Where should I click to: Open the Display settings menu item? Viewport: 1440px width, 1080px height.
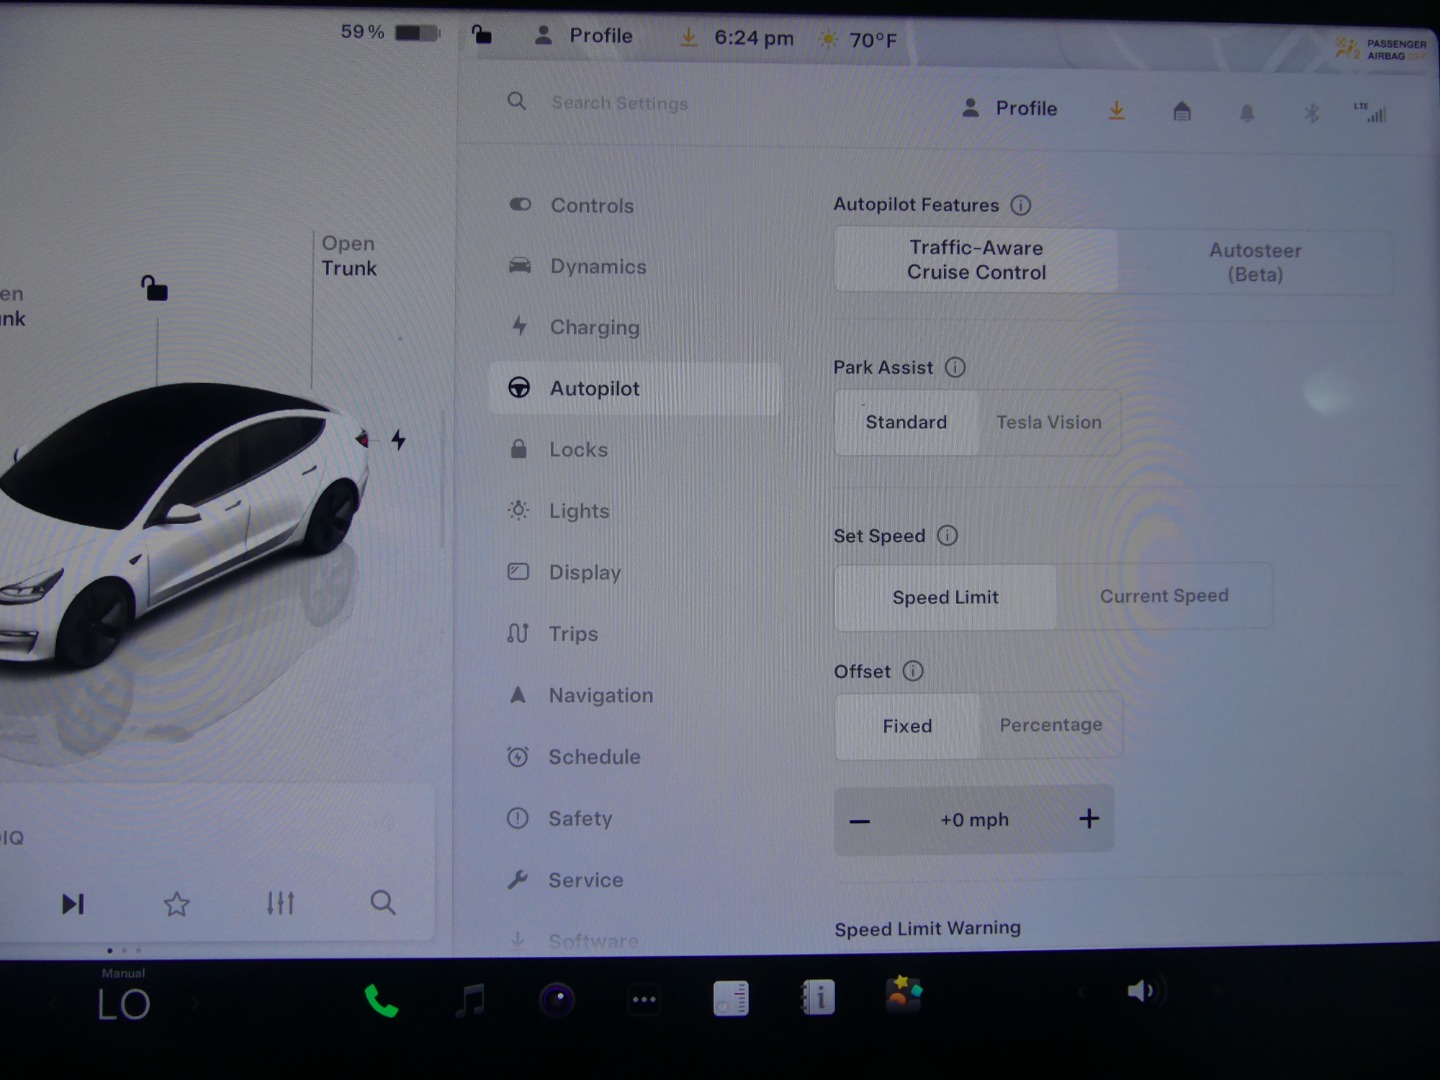[x=584, y=572]
